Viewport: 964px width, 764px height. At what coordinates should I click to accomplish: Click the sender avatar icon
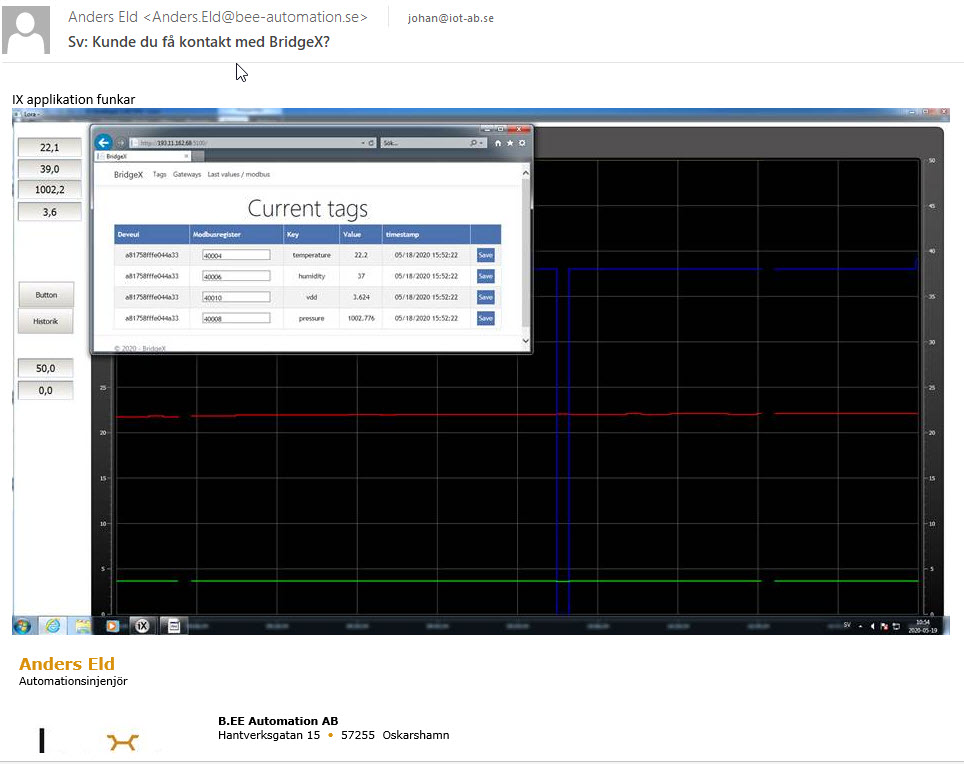(26, 30)
